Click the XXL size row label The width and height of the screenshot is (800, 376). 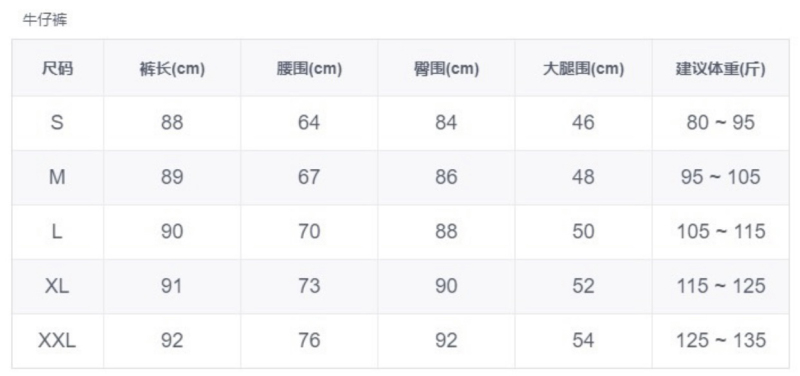point(57,340)
